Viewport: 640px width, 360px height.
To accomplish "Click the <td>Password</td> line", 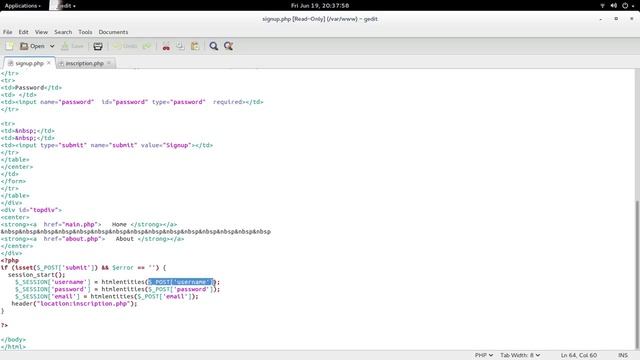I will coord(31,87).
